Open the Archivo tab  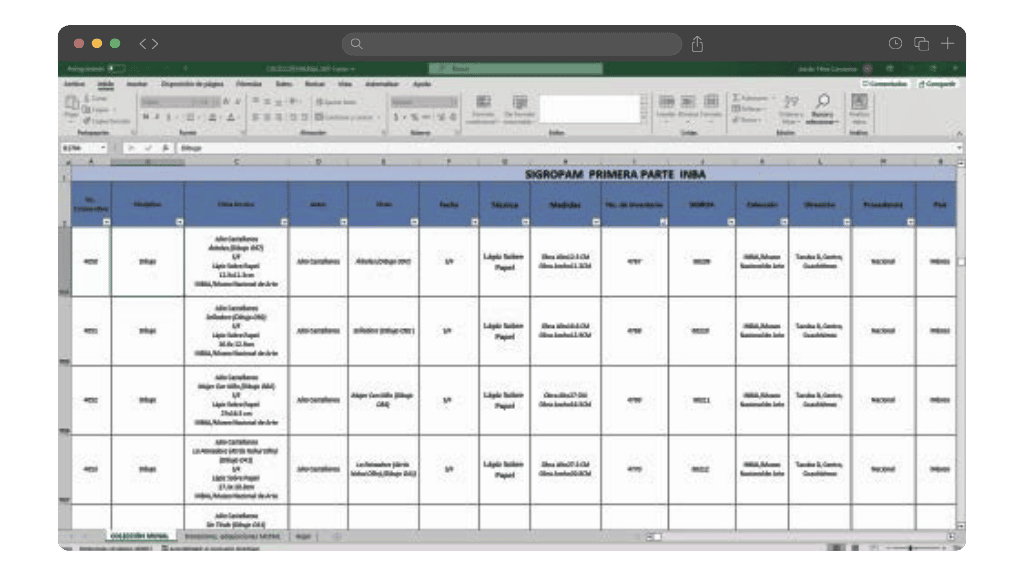(x=74, y=84)
